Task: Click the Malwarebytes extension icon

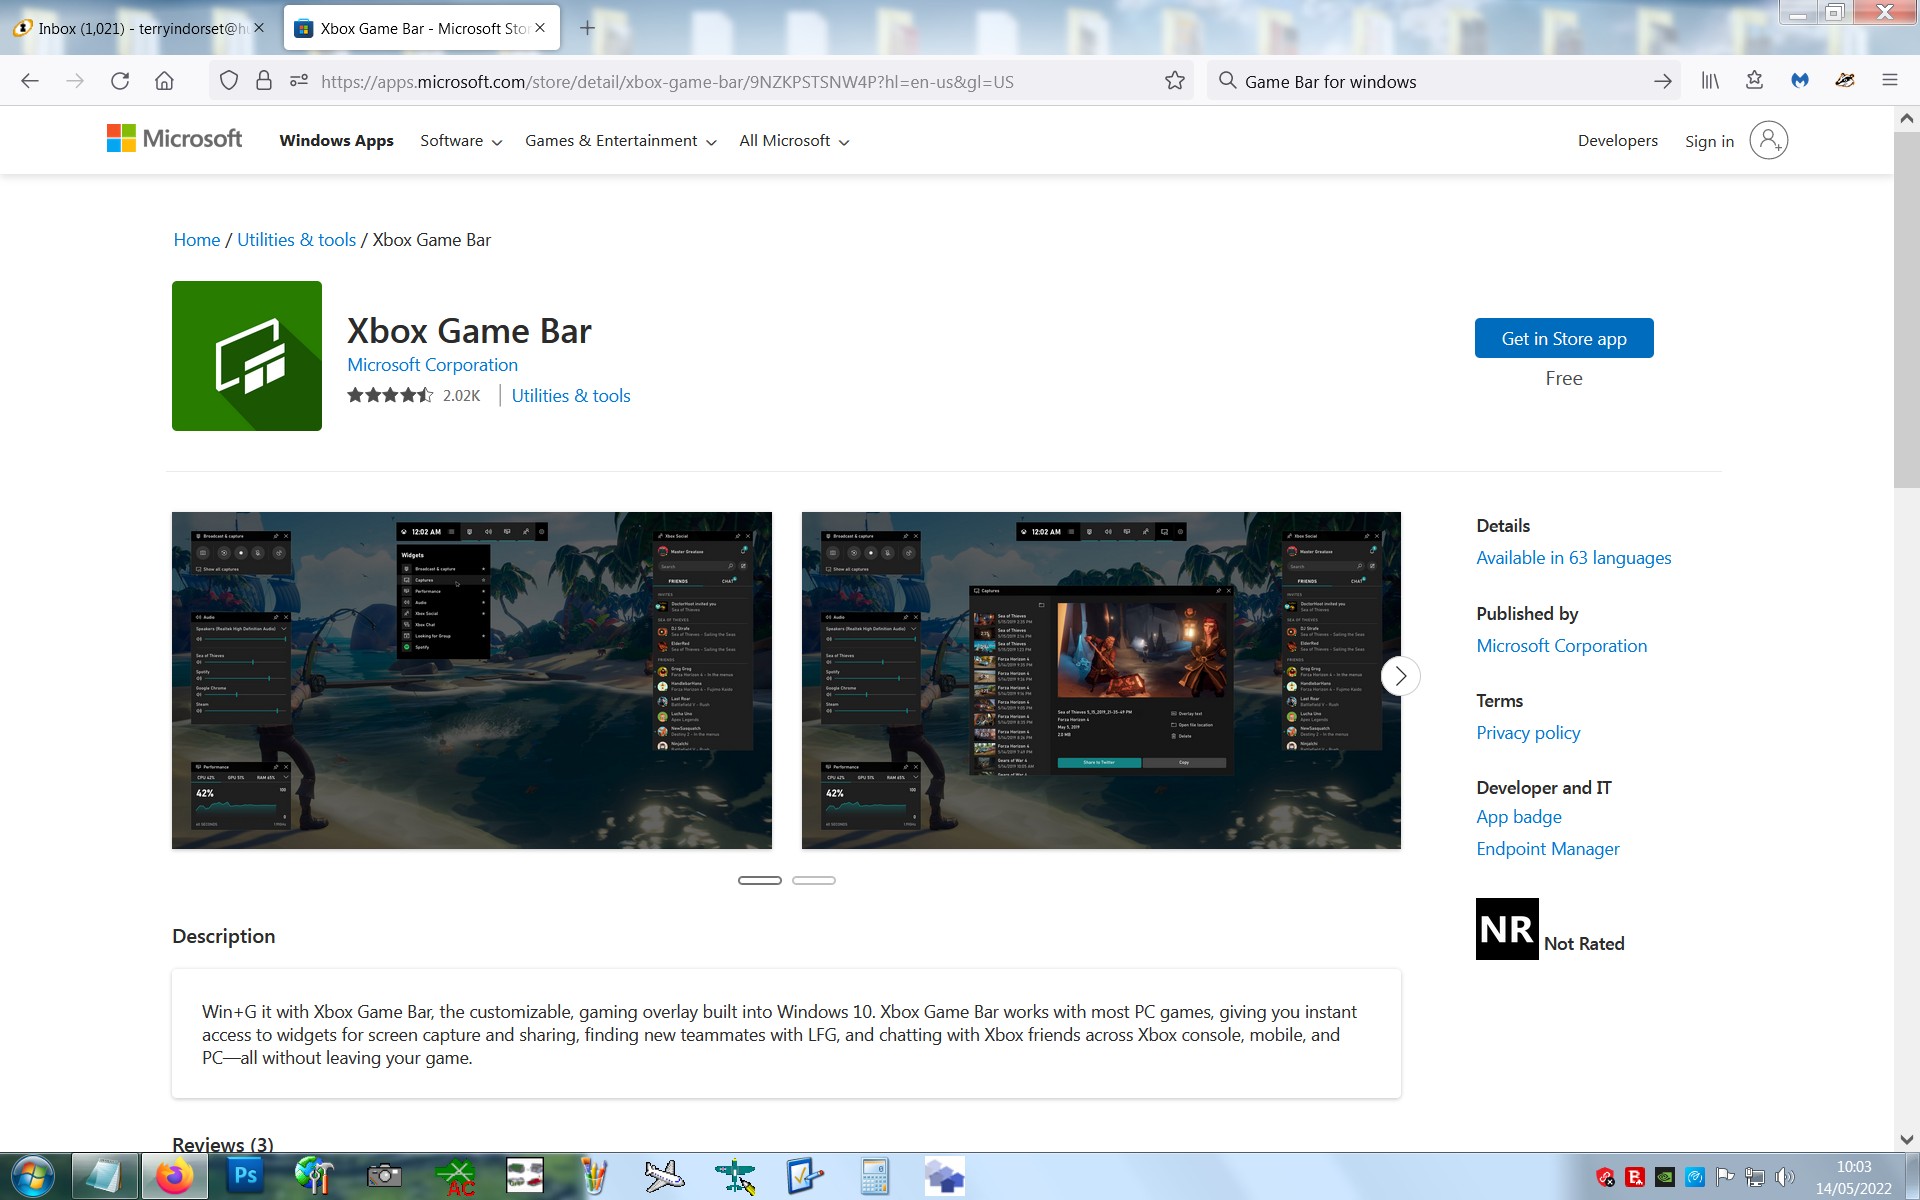Action: (1800, 81)
